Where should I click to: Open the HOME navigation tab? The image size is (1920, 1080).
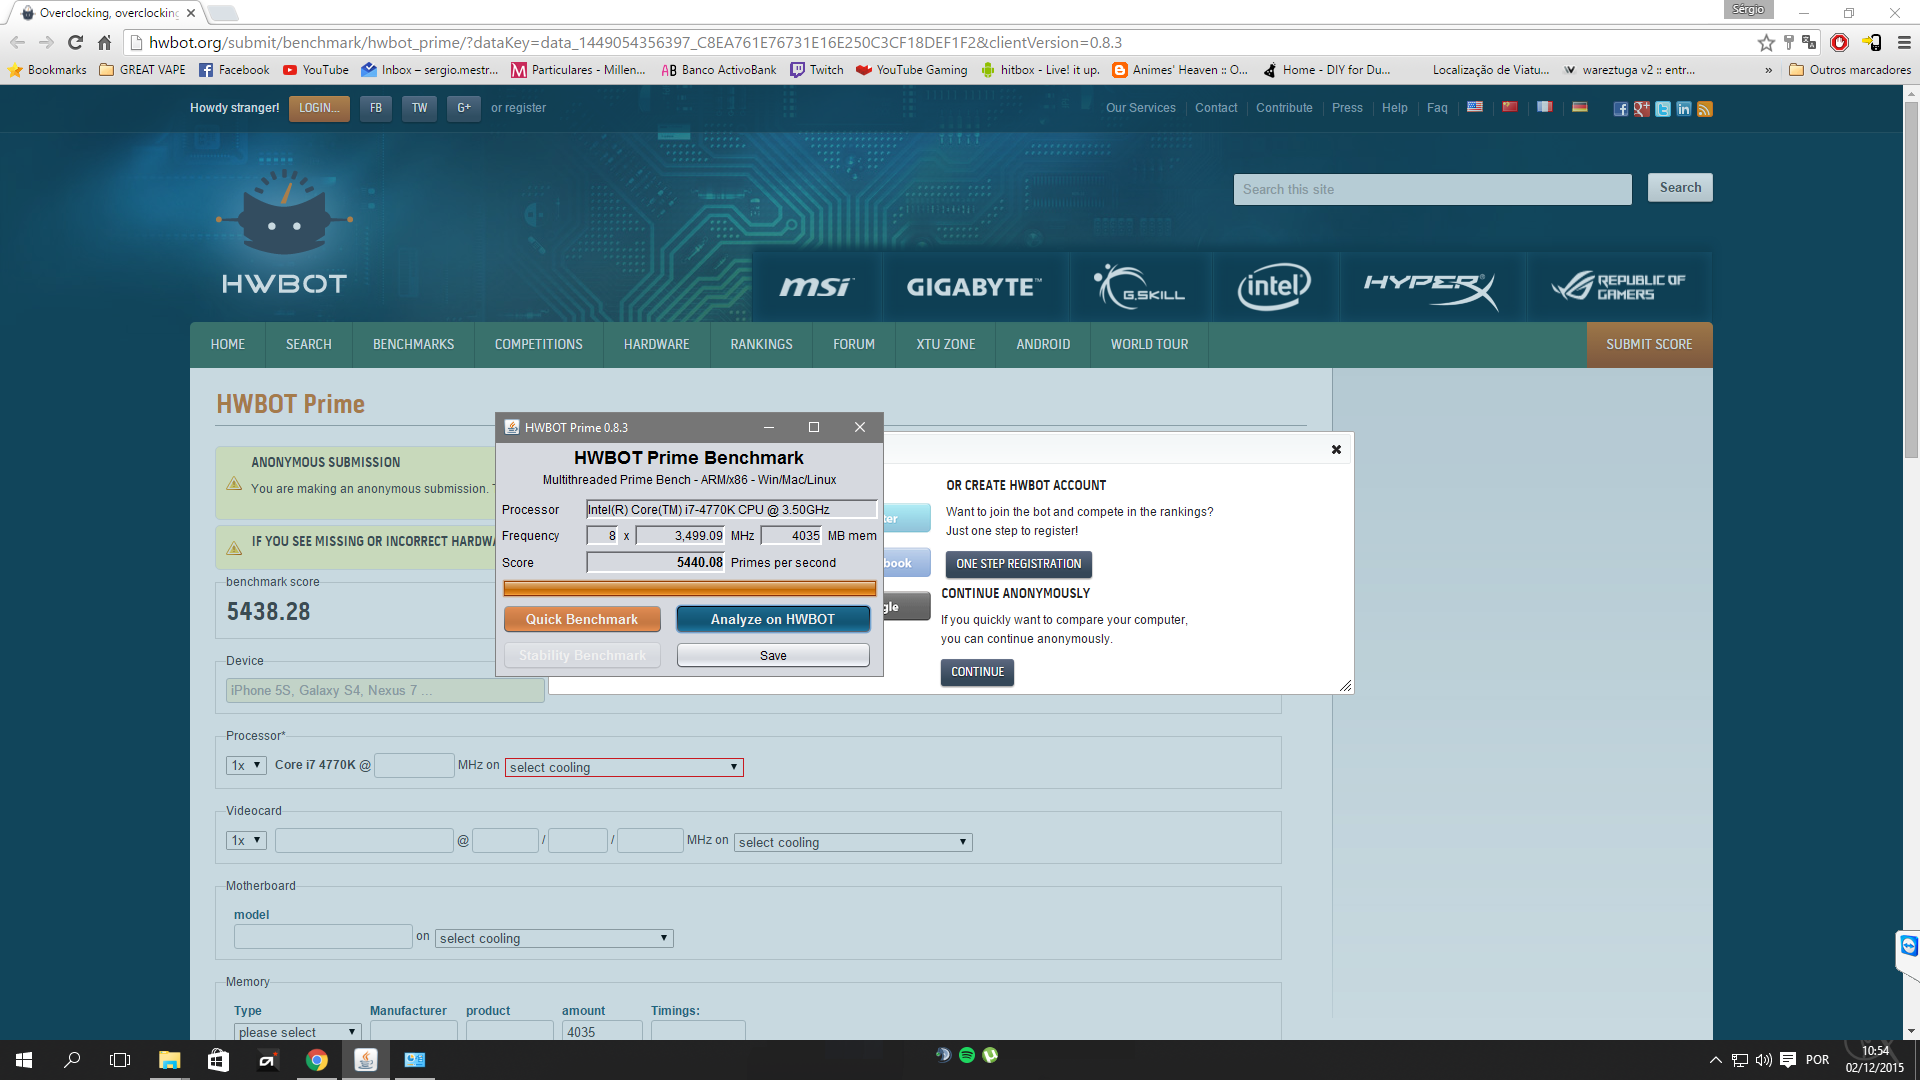pyautogui.click(x=228, y=344)
